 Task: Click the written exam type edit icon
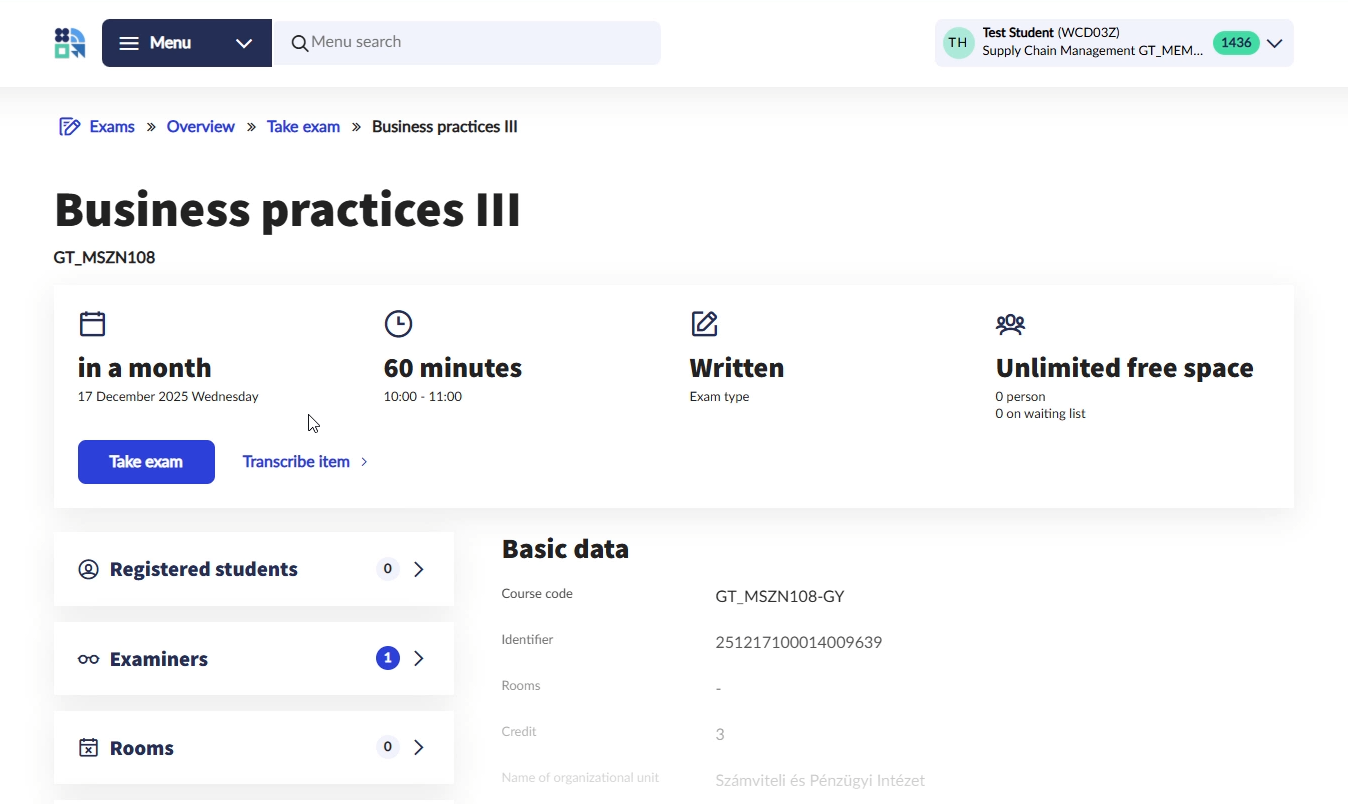click(x=704, y=324)
